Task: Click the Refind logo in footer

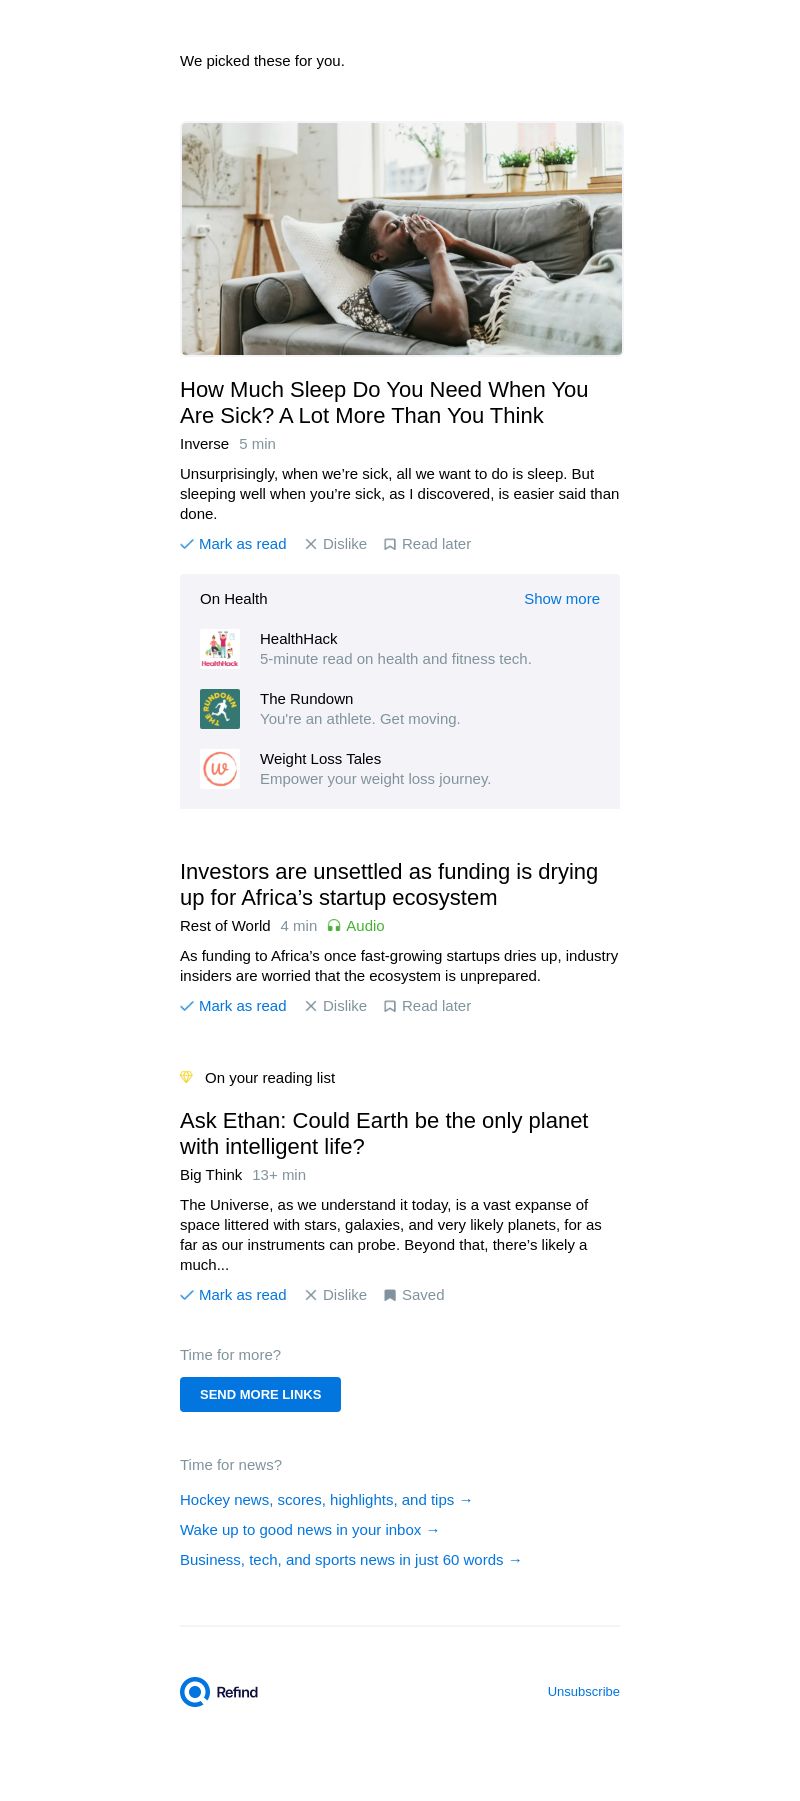Action: point(219,1692)
